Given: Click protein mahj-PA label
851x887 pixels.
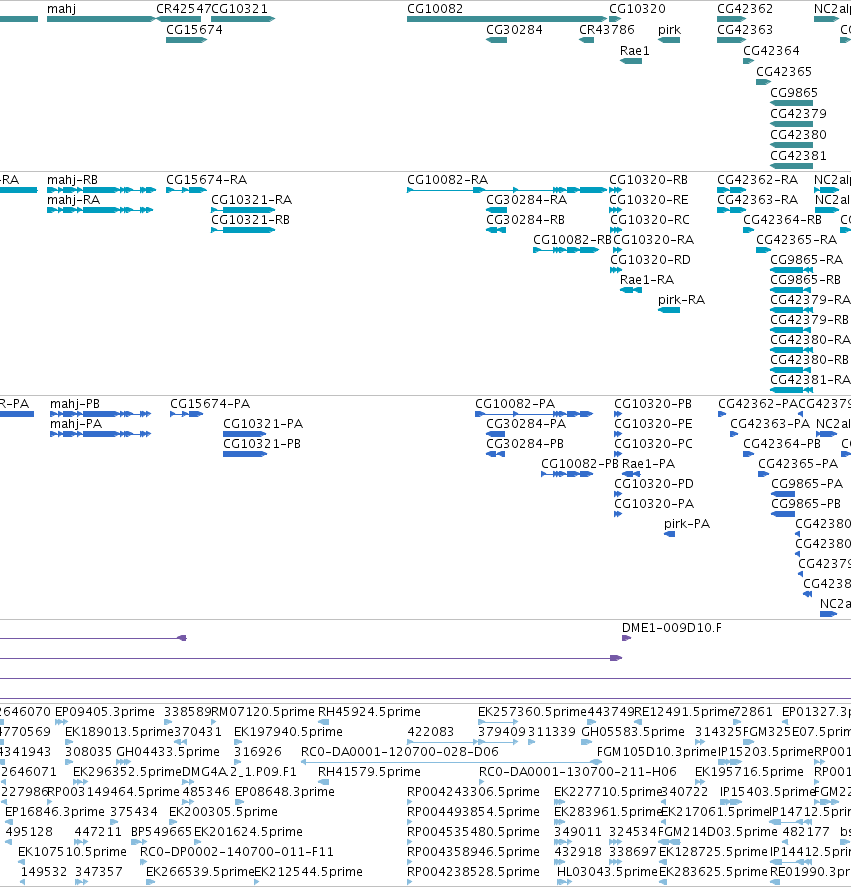Looking at the screenshot, I should click(76, 424).
